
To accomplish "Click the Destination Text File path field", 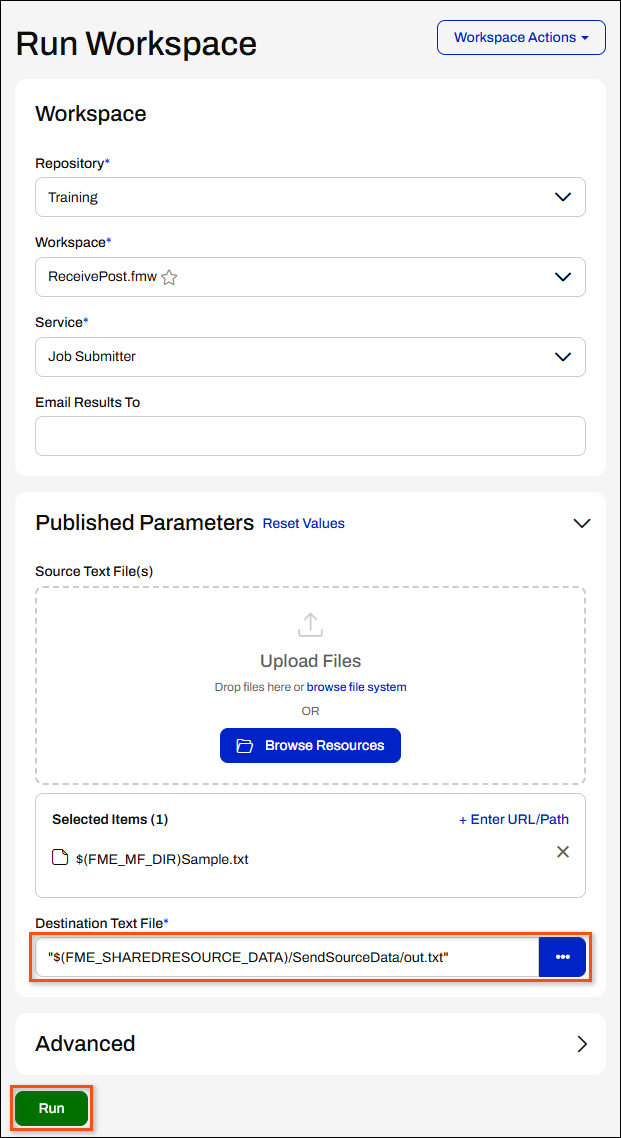I will point(287,957).
